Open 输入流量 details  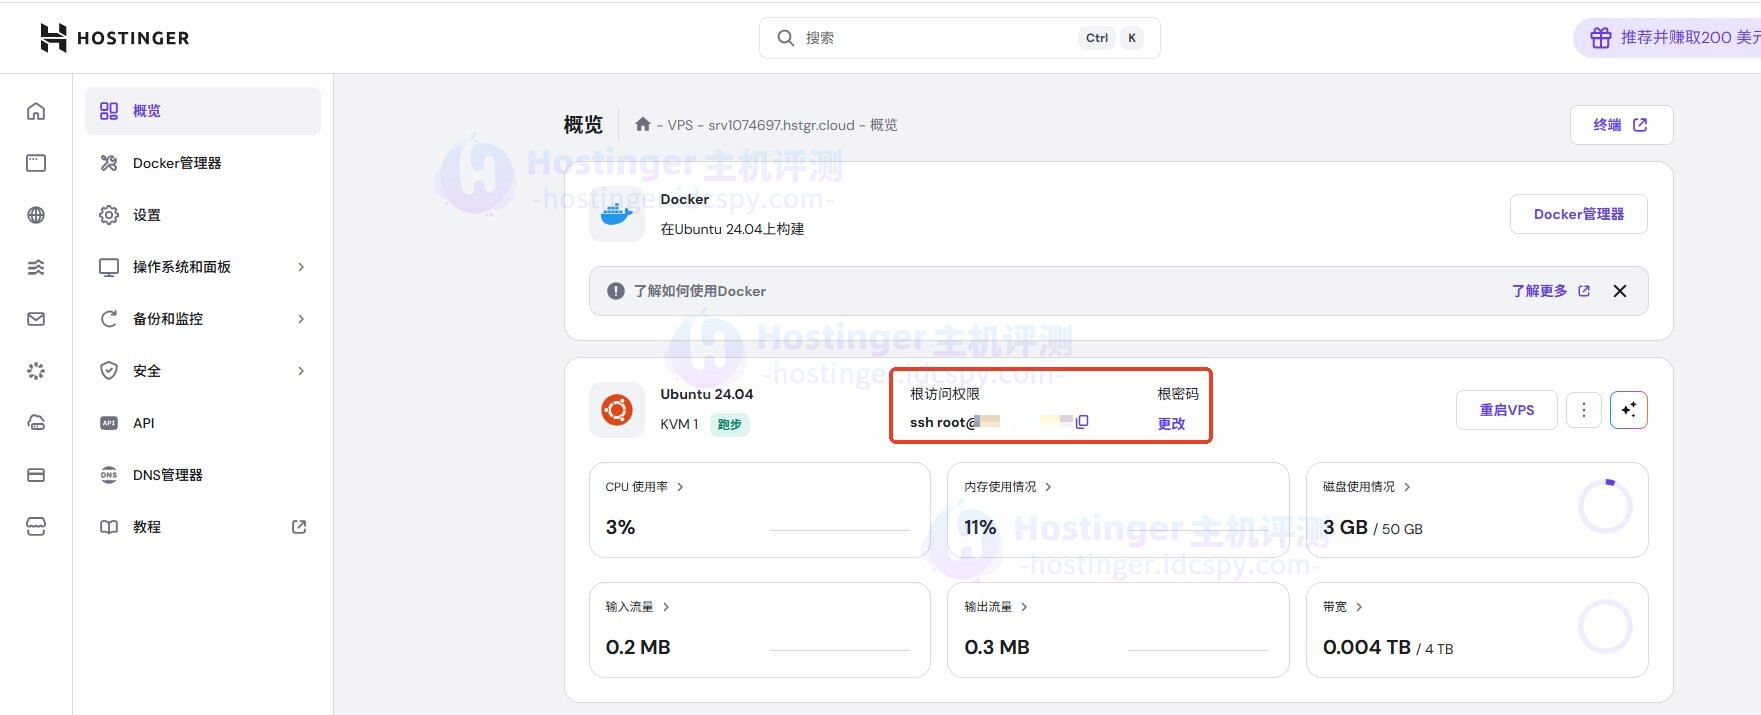(637, 607)
